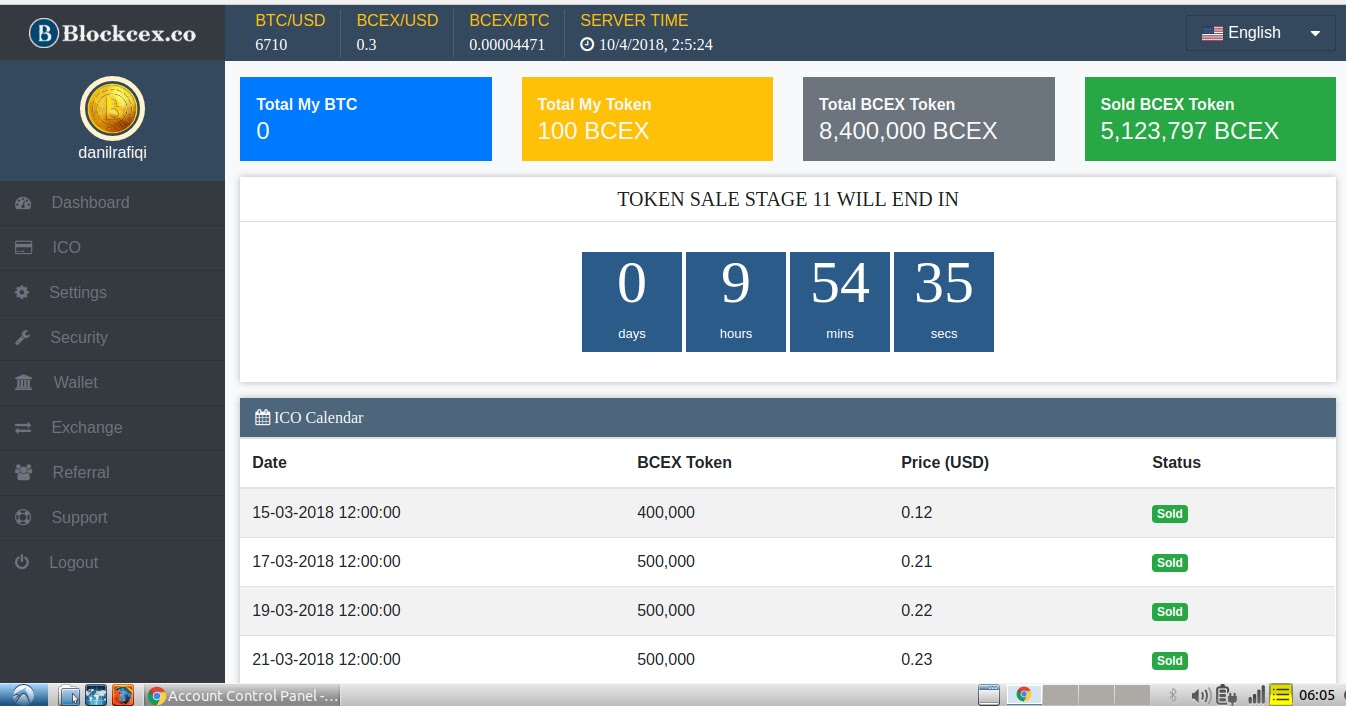Click the date 19-03-2018 12:00:00
This screenshot has width=1346, height=706.
pos(326,611)
